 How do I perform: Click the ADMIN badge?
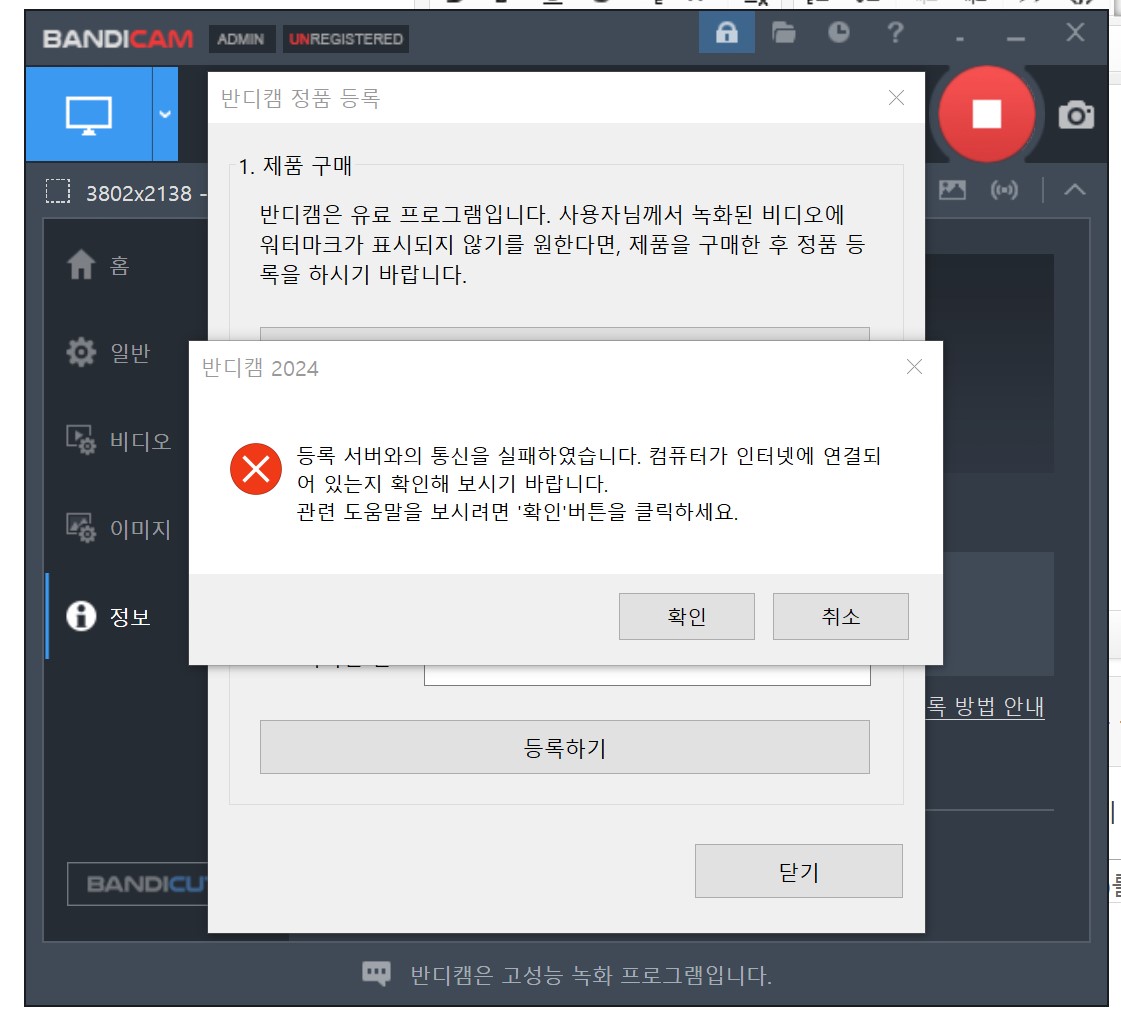coord(241,39)
